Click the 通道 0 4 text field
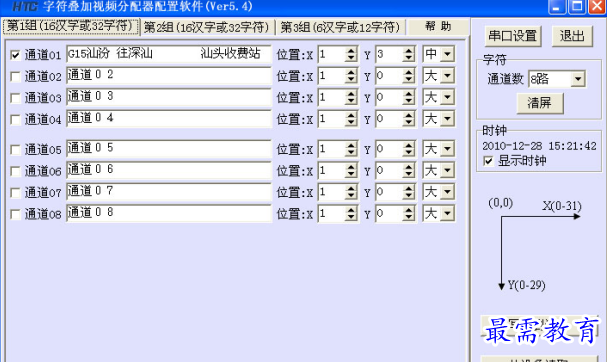This screenshot has width=607, height=362. pos(169,118)
